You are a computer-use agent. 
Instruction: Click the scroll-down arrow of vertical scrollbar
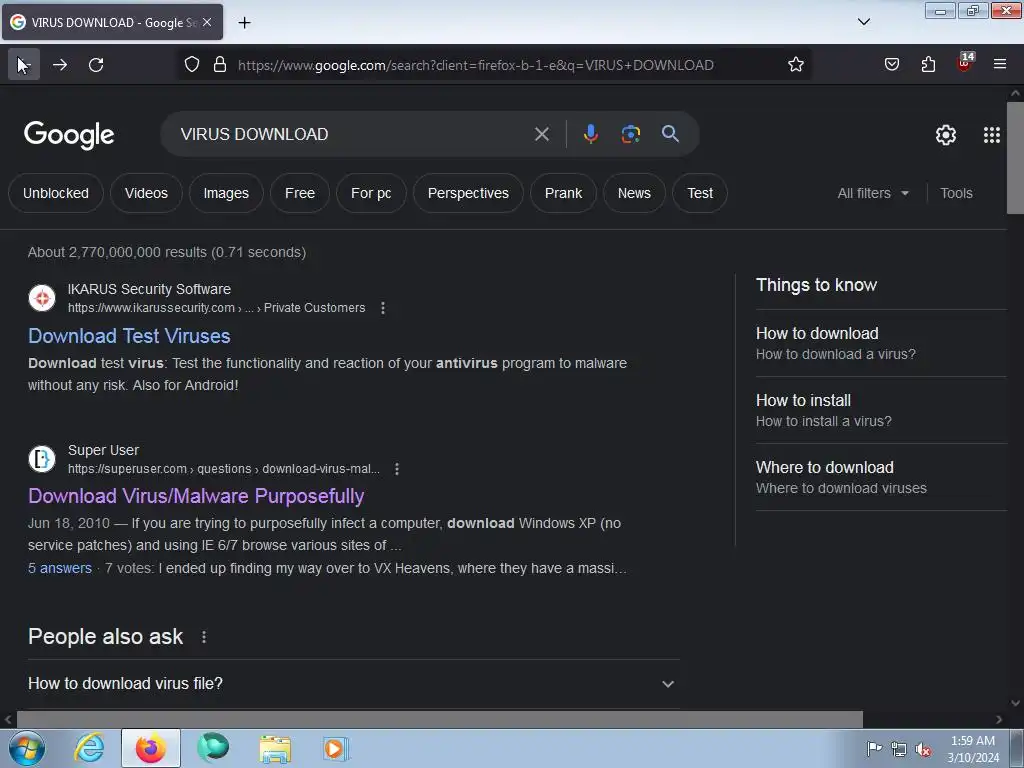click(1015, 703)
